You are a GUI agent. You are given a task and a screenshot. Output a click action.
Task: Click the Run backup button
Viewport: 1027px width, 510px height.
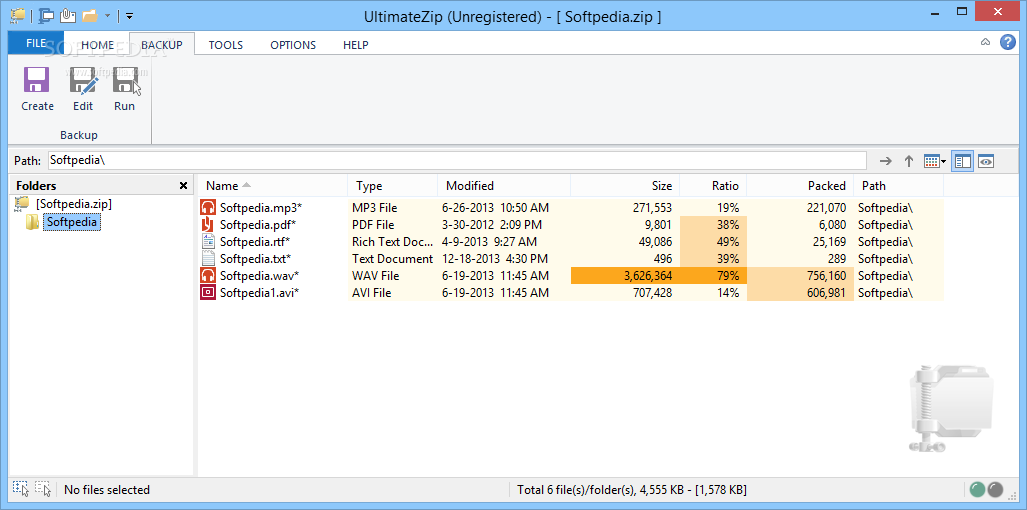point(124,89)
